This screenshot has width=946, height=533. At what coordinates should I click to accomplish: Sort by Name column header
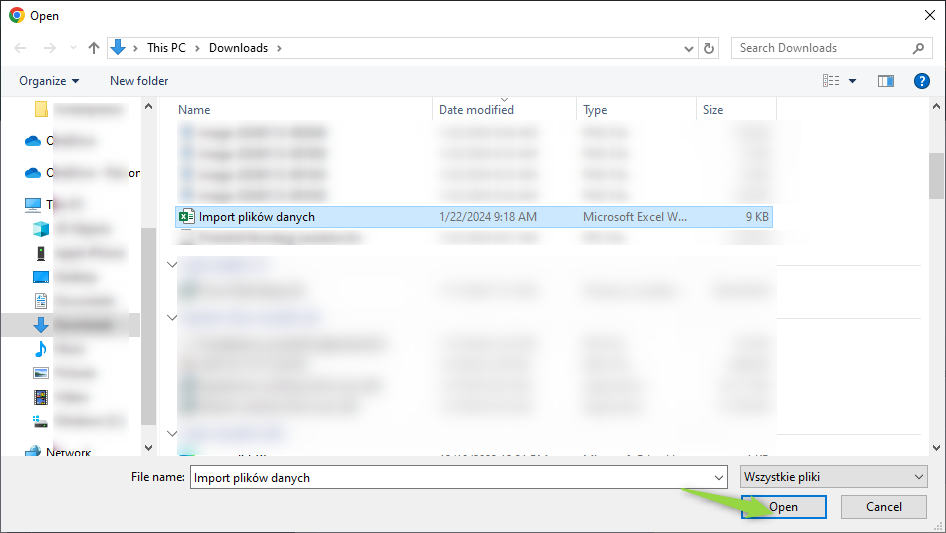[195, 110]
